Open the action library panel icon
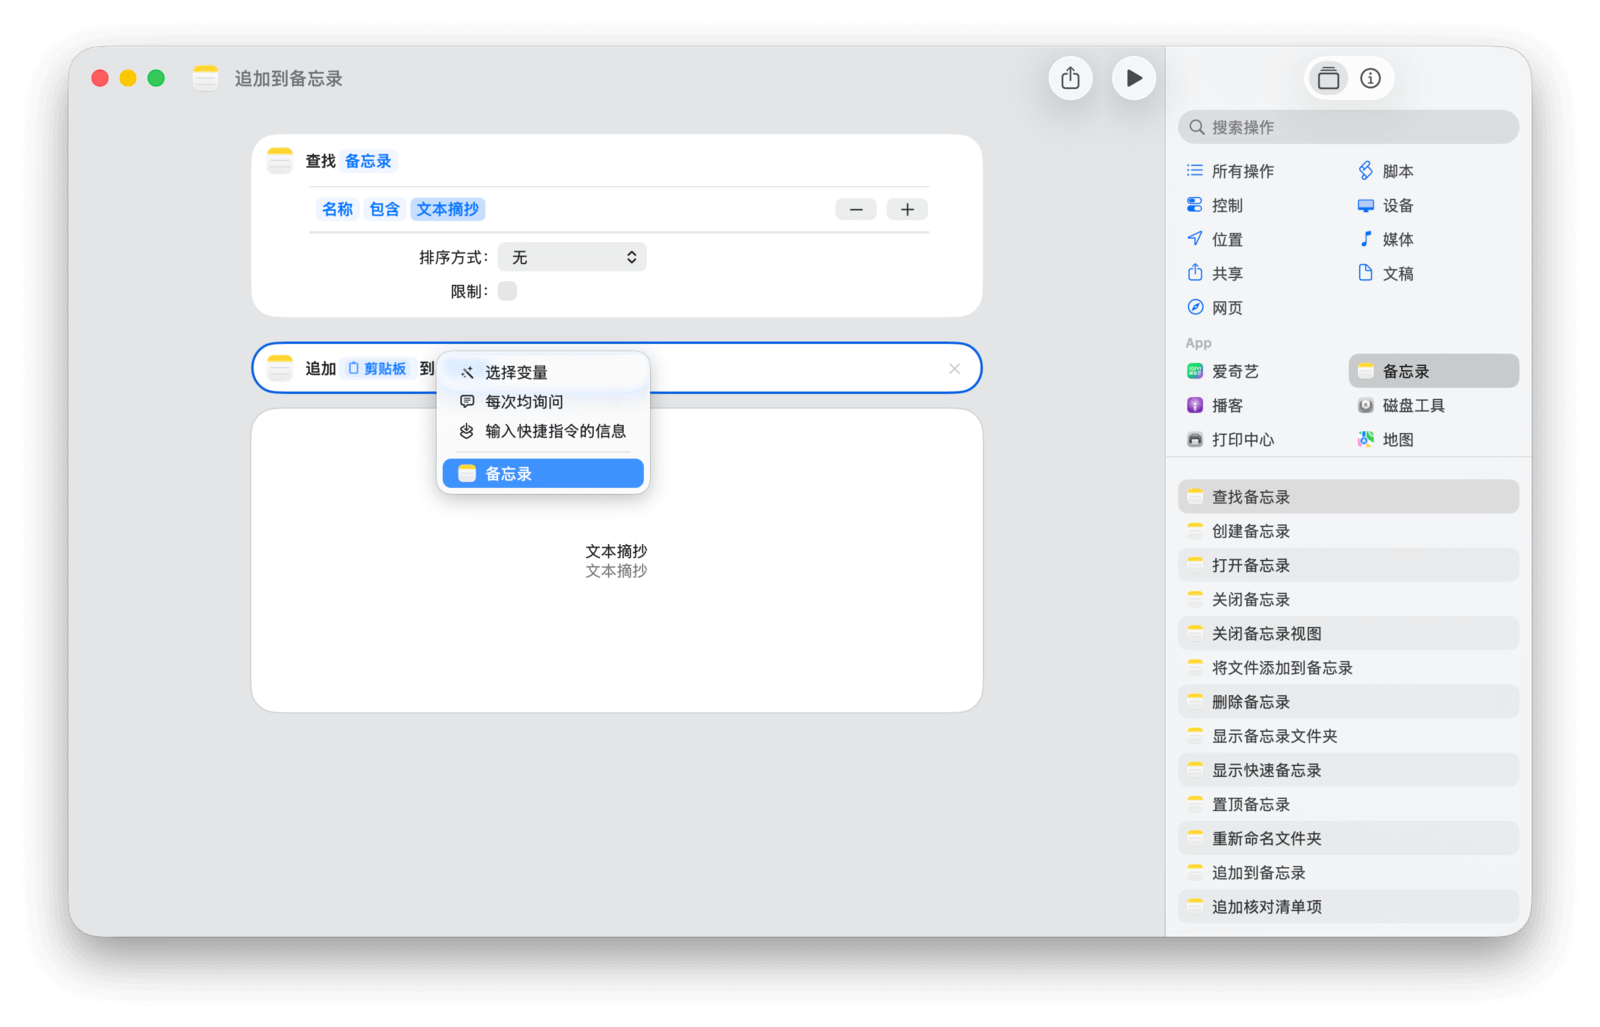1600x1027 pixels. click(1328, 78)
